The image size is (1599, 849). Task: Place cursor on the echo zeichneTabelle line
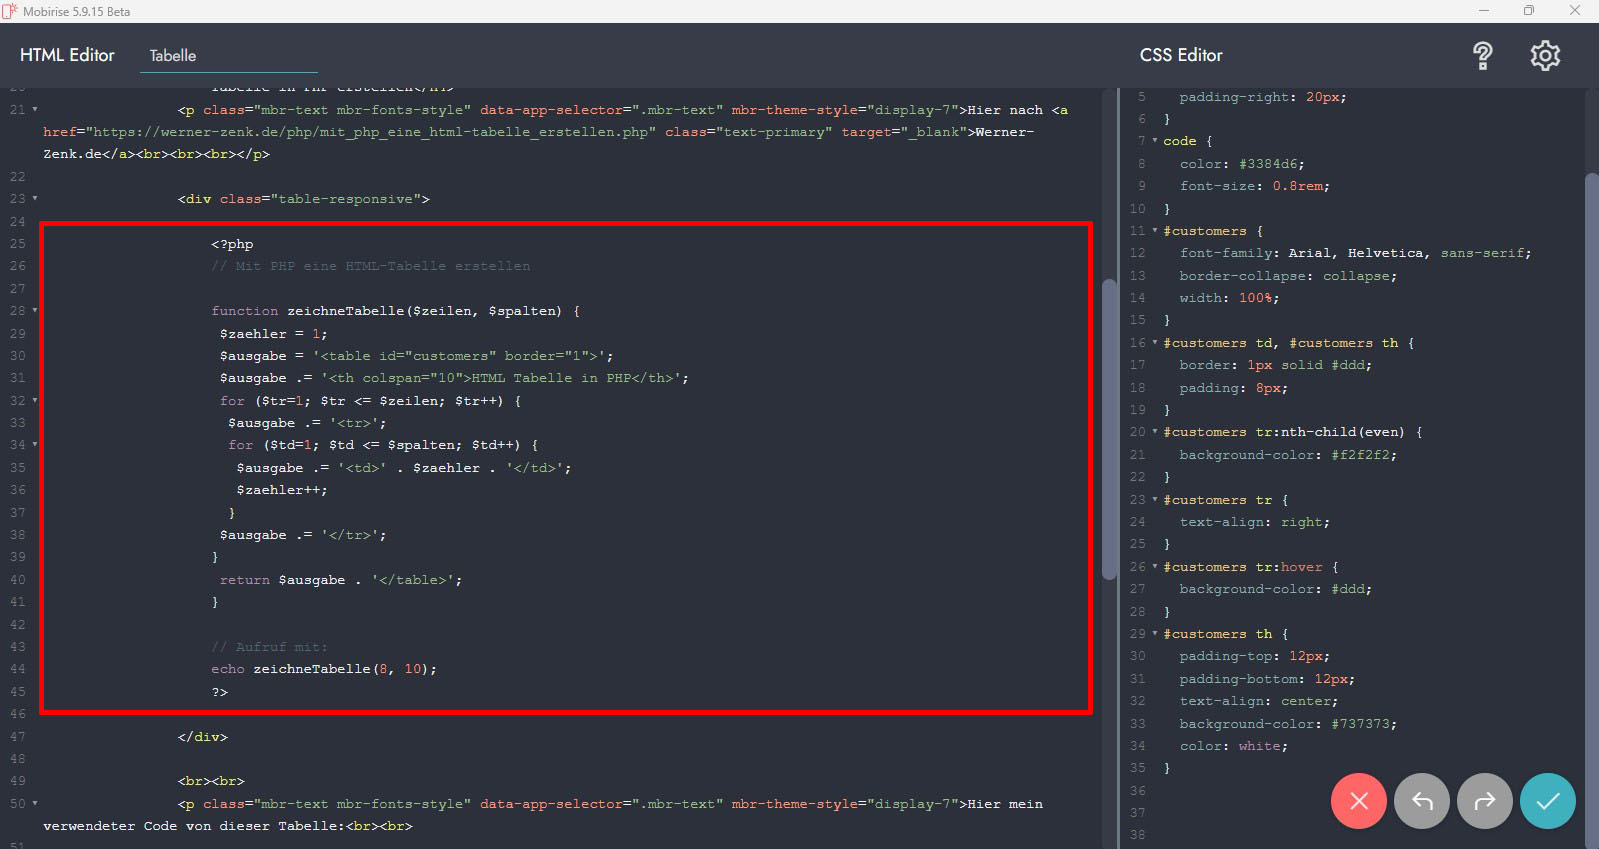tap(324, 669)
